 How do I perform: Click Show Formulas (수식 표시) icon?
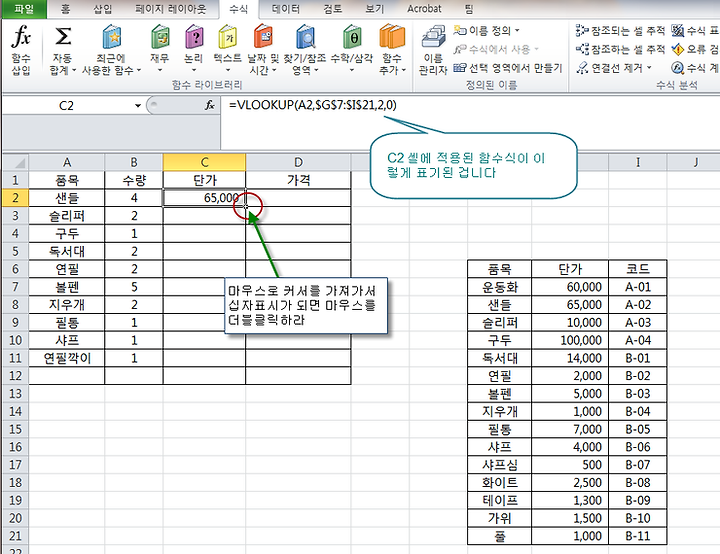click(677, 31)
